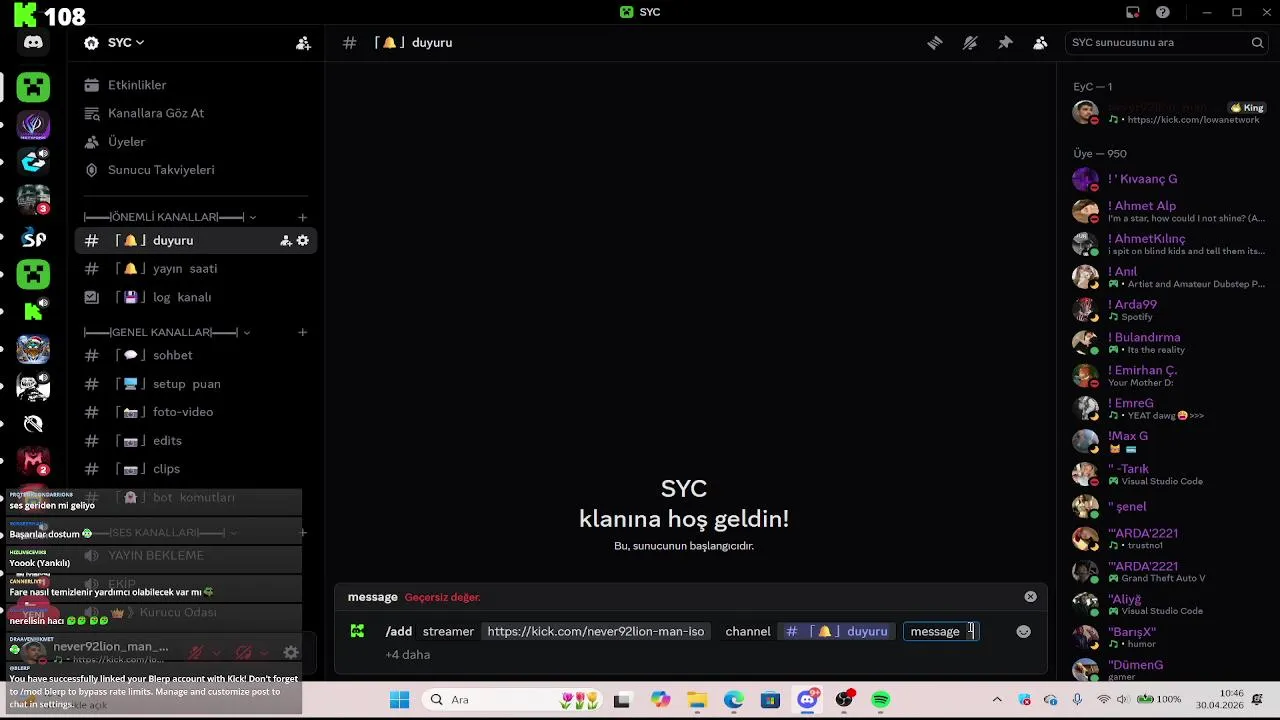Screen dimensions: 1280x720
Task: Collapse GENEL KANALLAR category
Action: click(167, 332)
